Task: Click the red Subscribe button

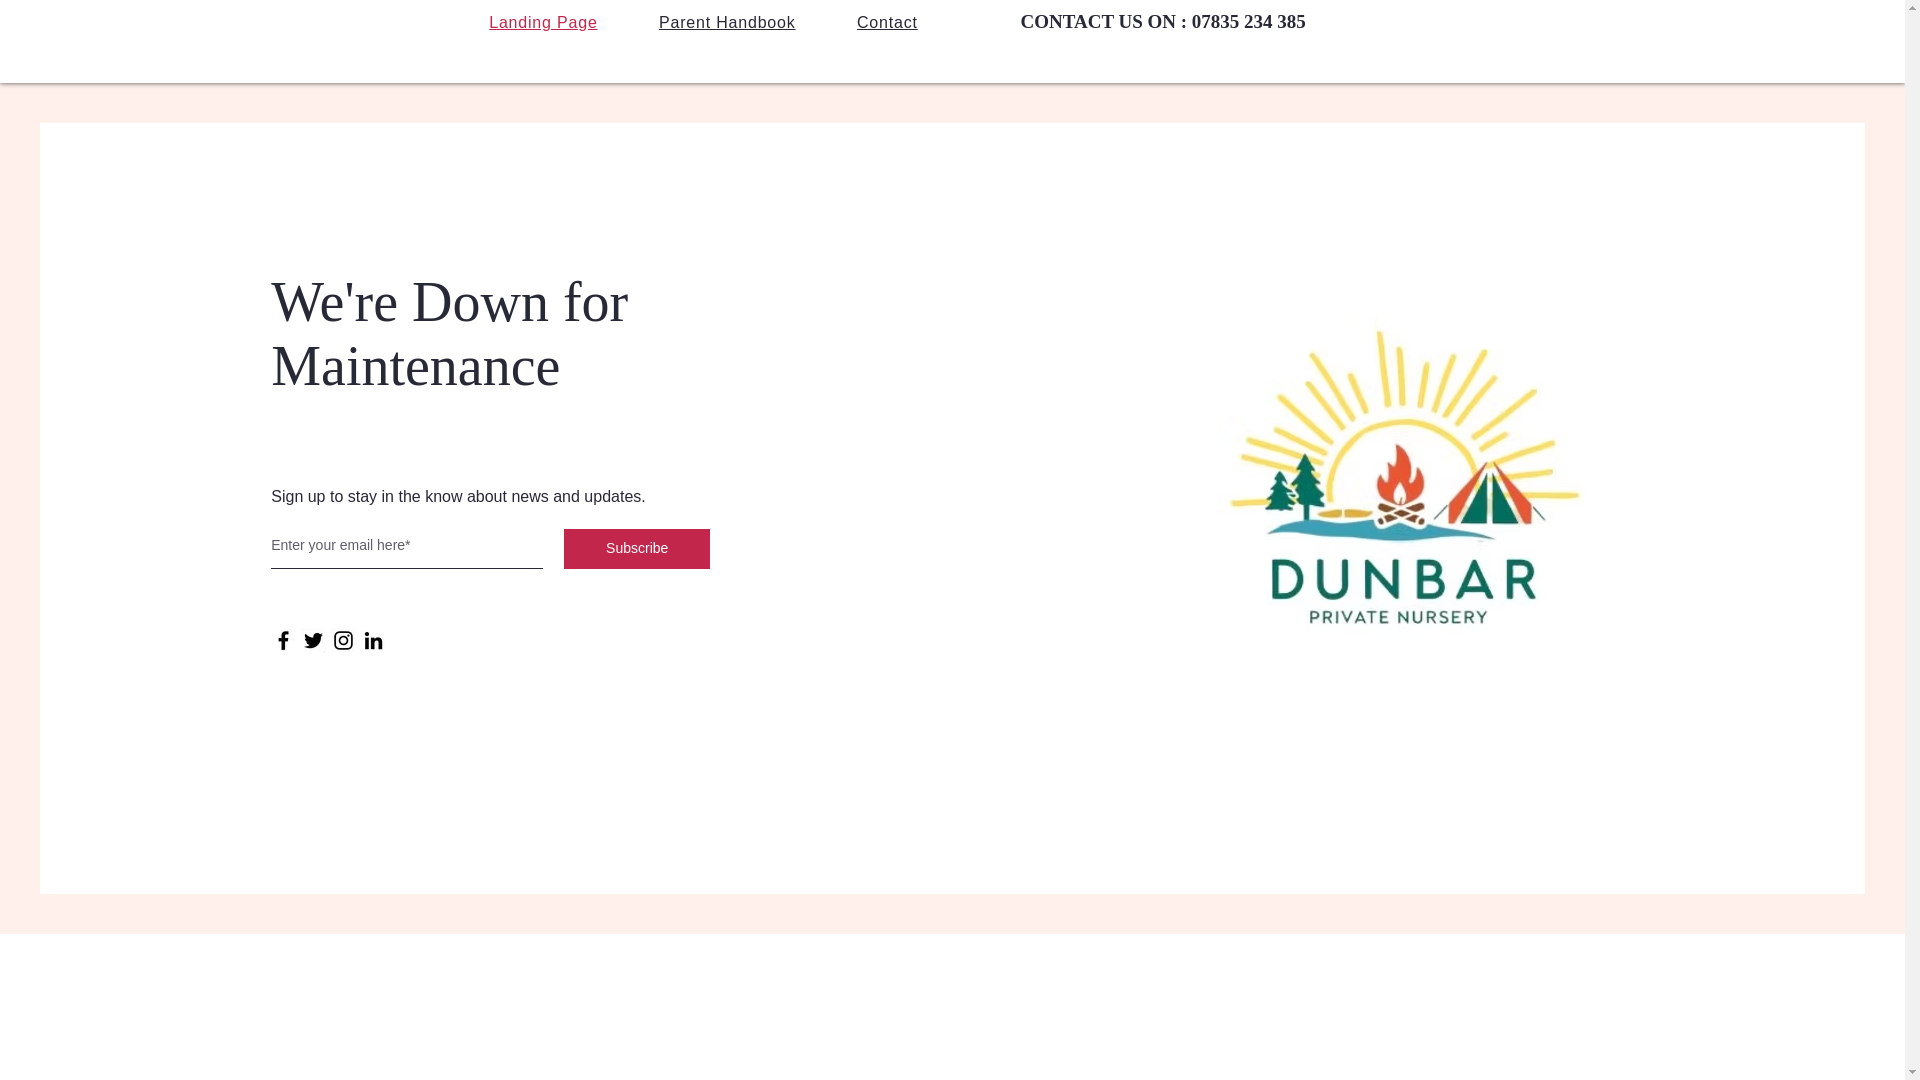Action: 637,549
